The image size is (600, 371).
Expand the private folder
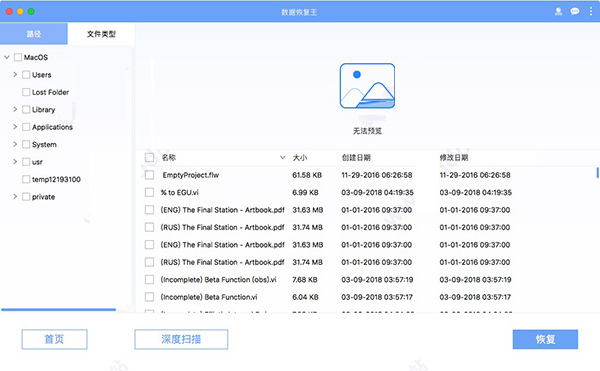coord(15,197)
